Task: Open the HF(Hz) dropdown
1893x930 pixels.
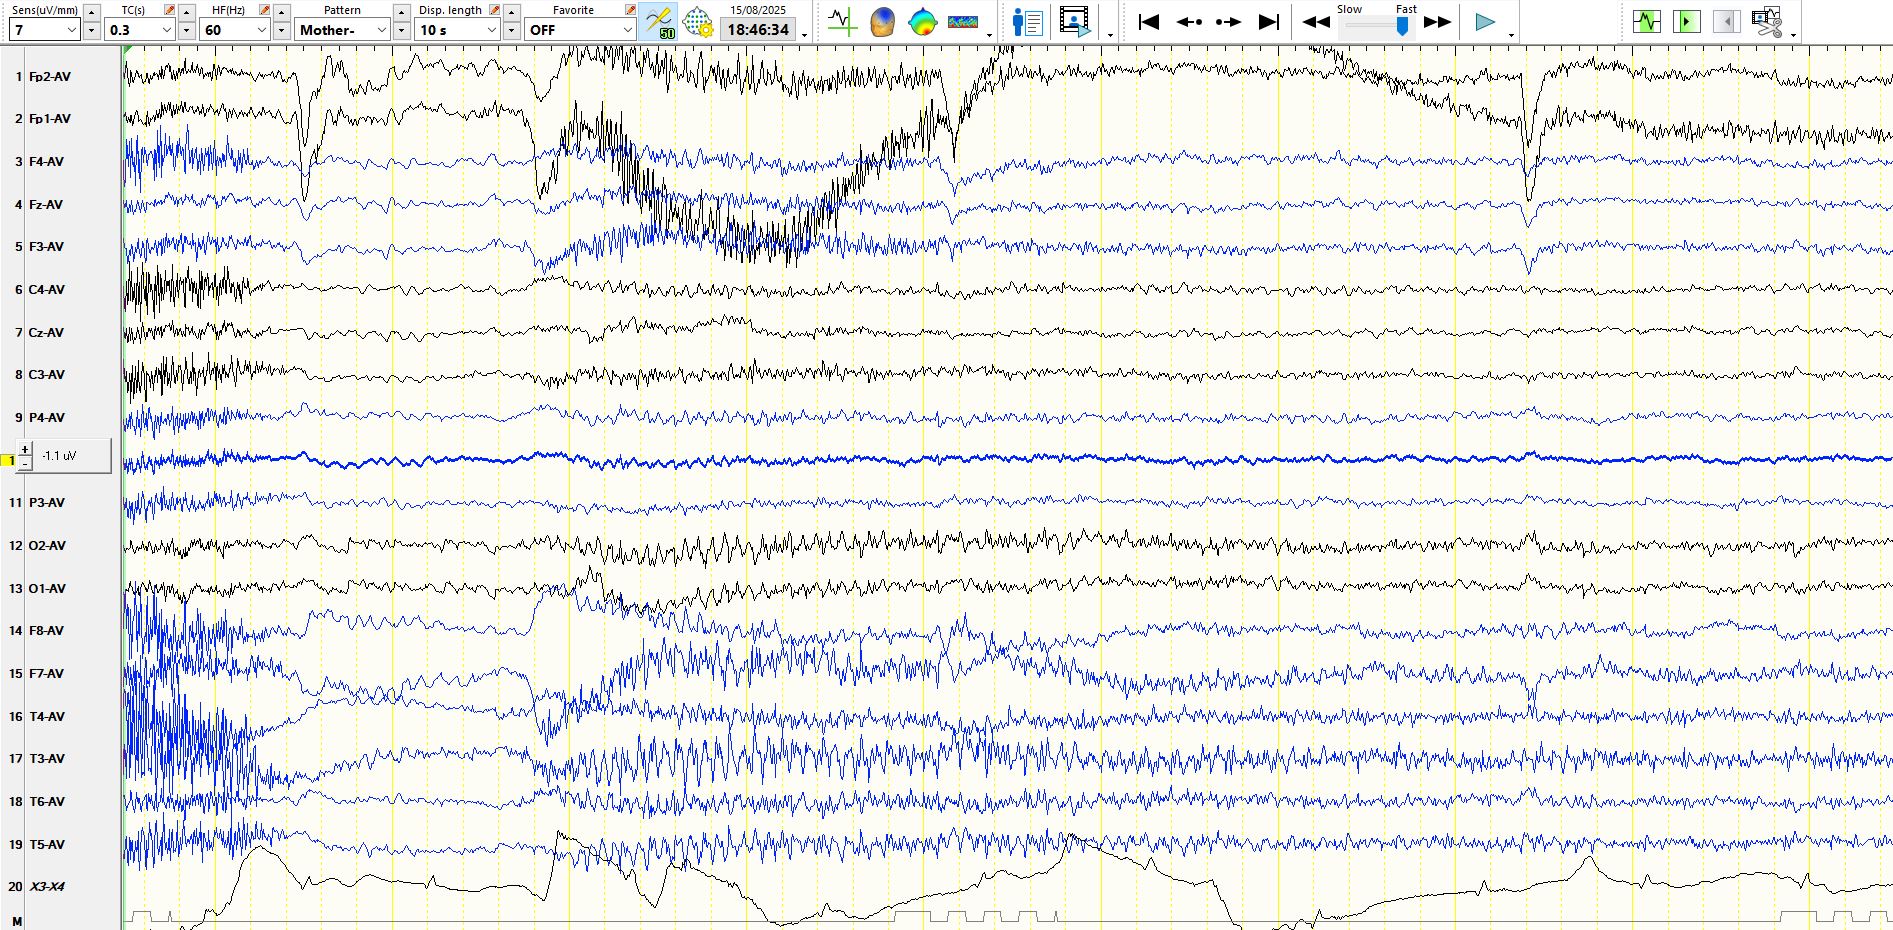Action: pos(235,30)
